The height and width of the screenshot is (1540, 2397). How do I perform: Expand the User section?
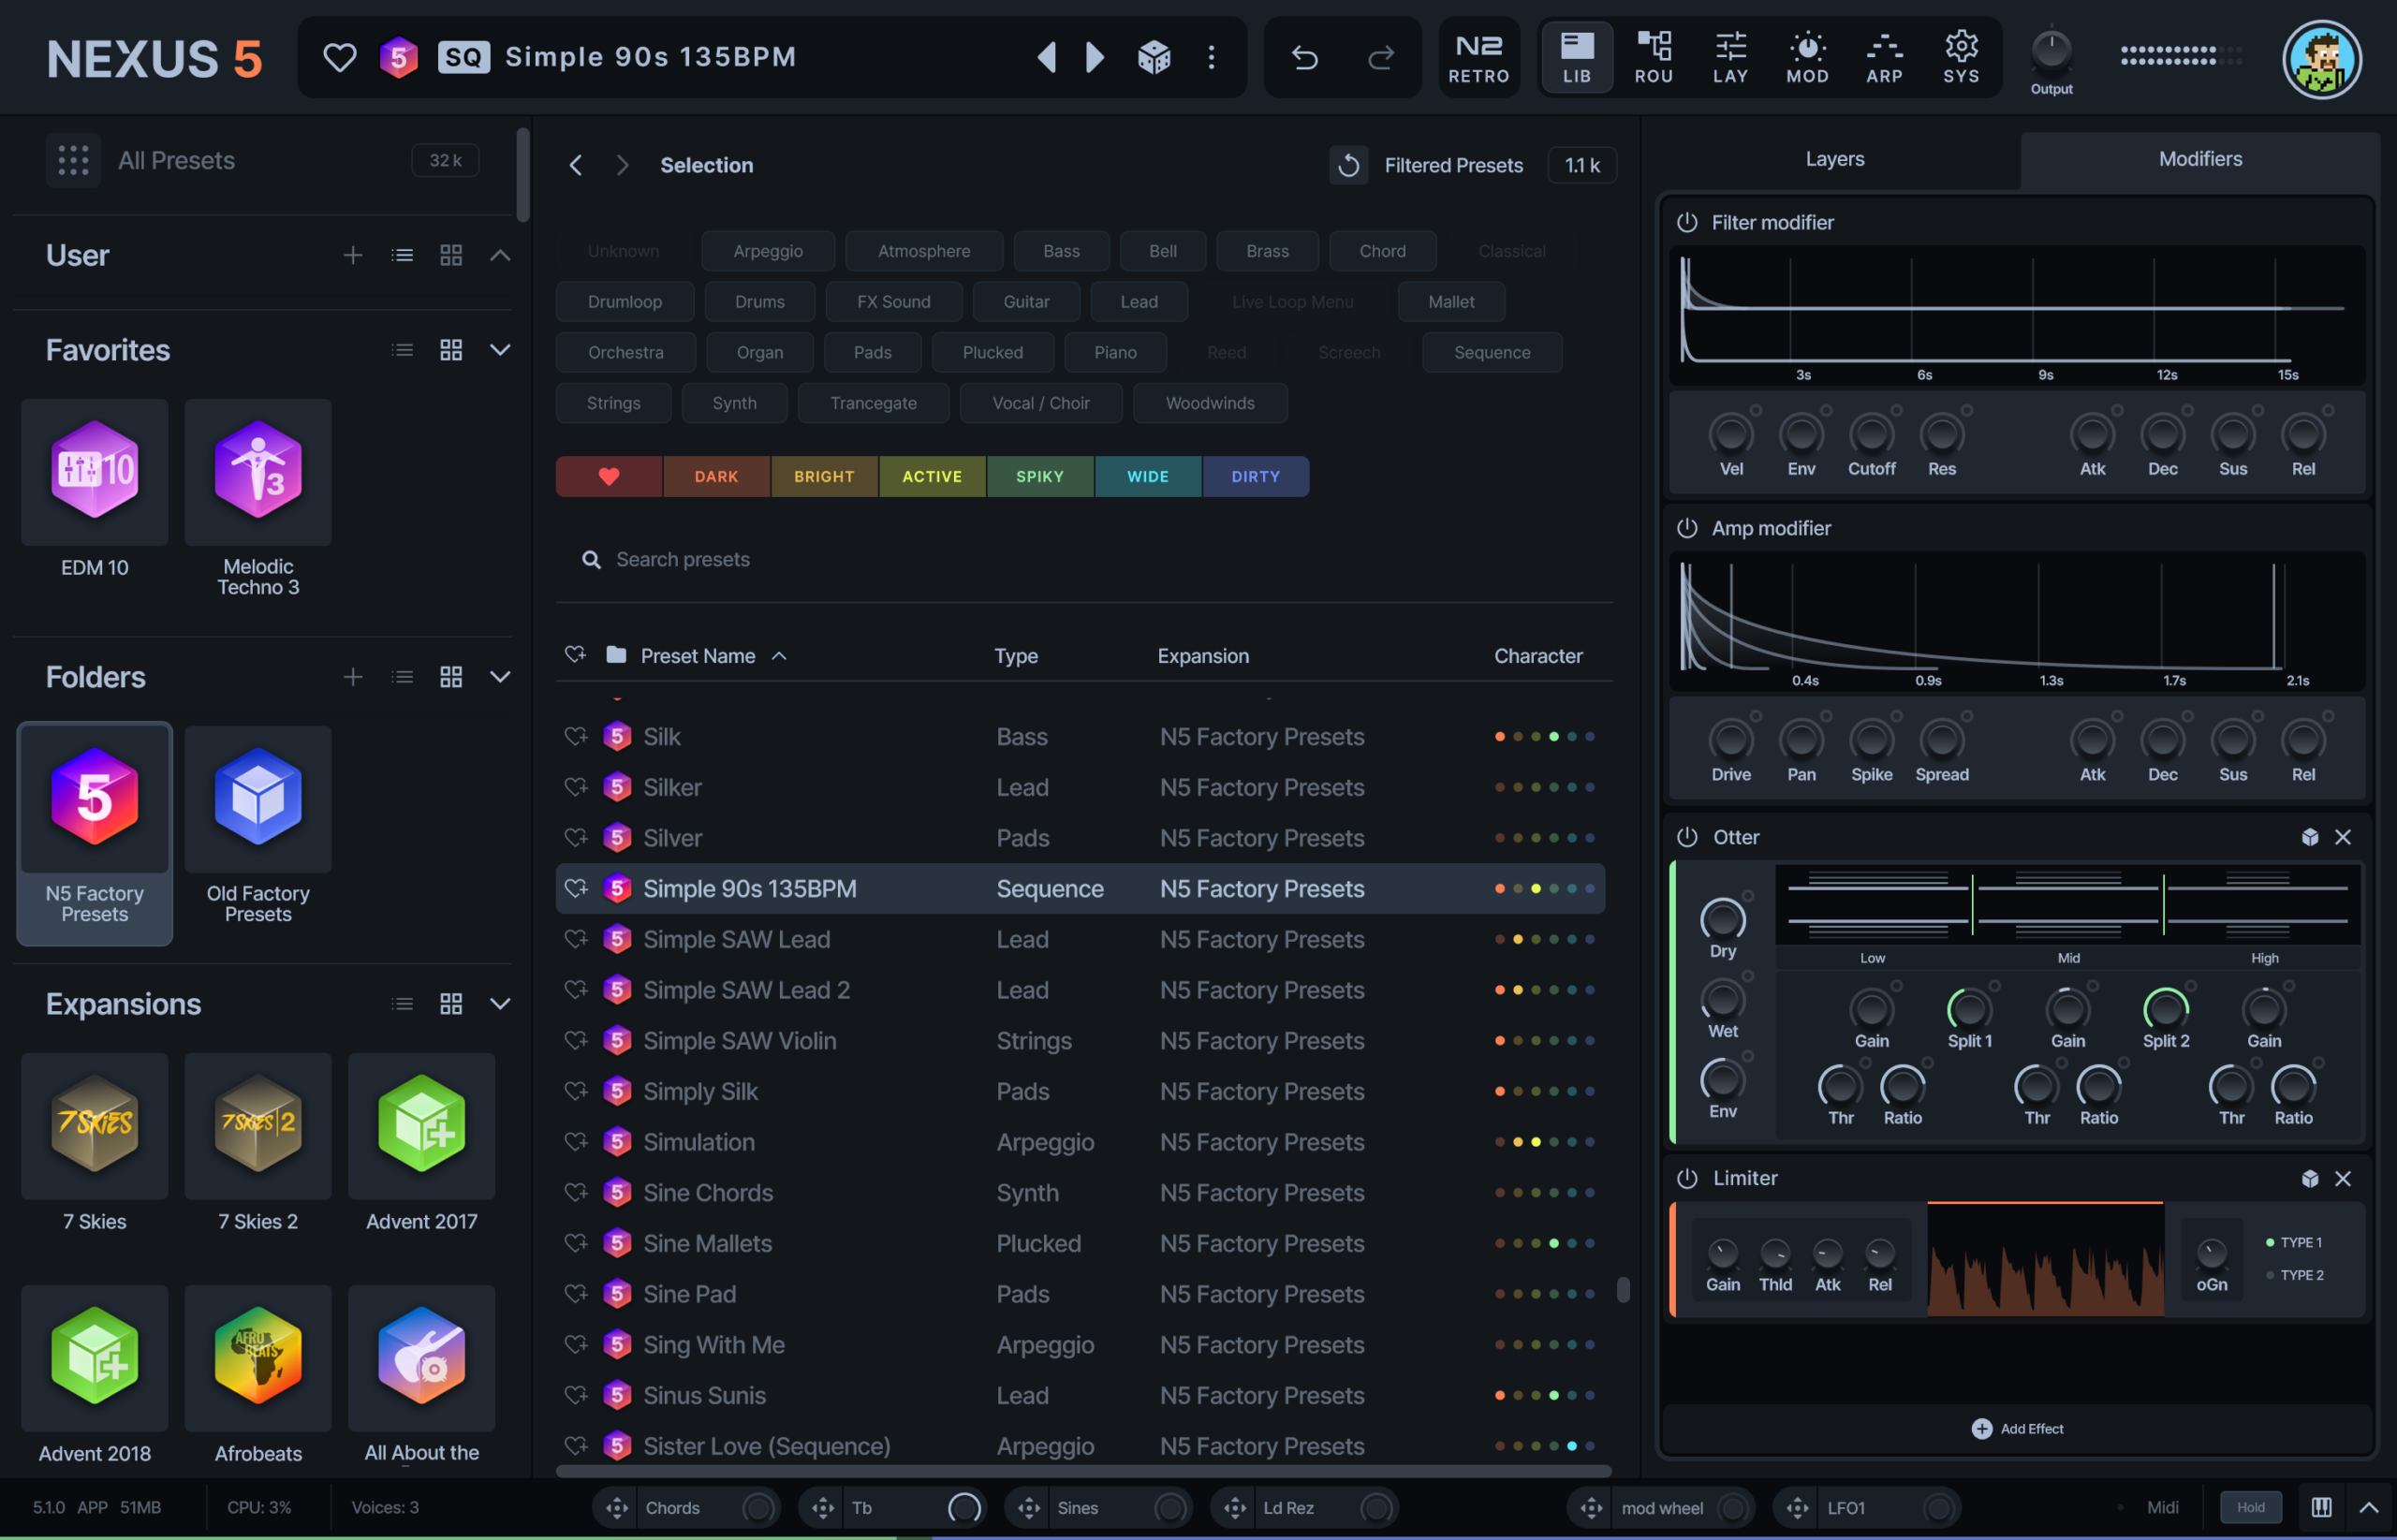coord(500,255)
